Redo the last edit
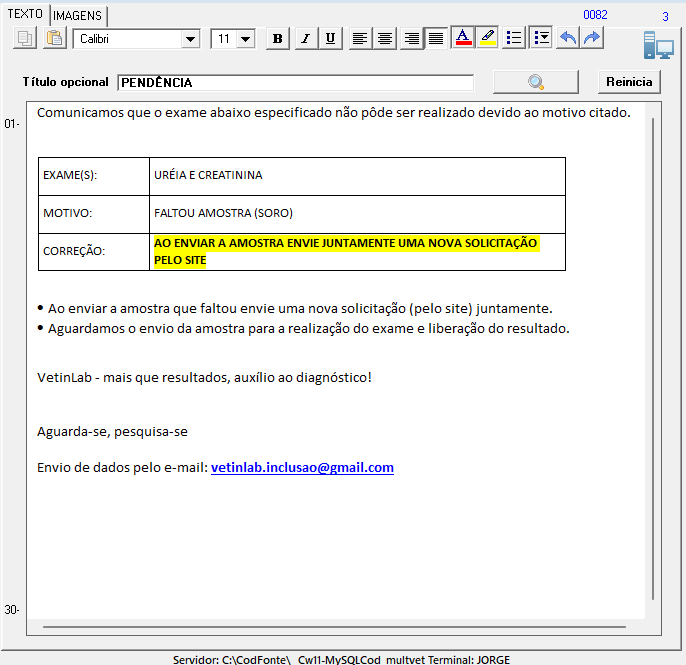 click(592, 39)
